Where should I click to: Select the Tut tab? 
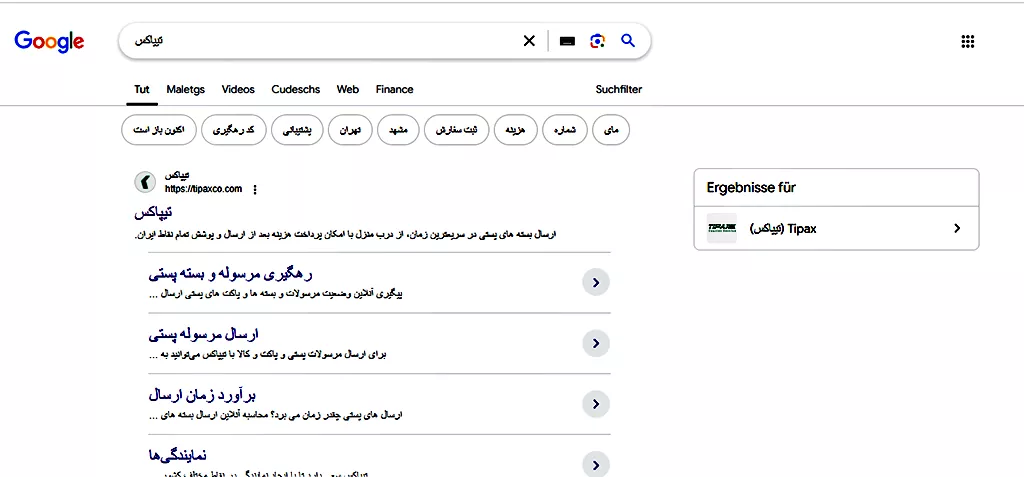(x=142, y=90)
